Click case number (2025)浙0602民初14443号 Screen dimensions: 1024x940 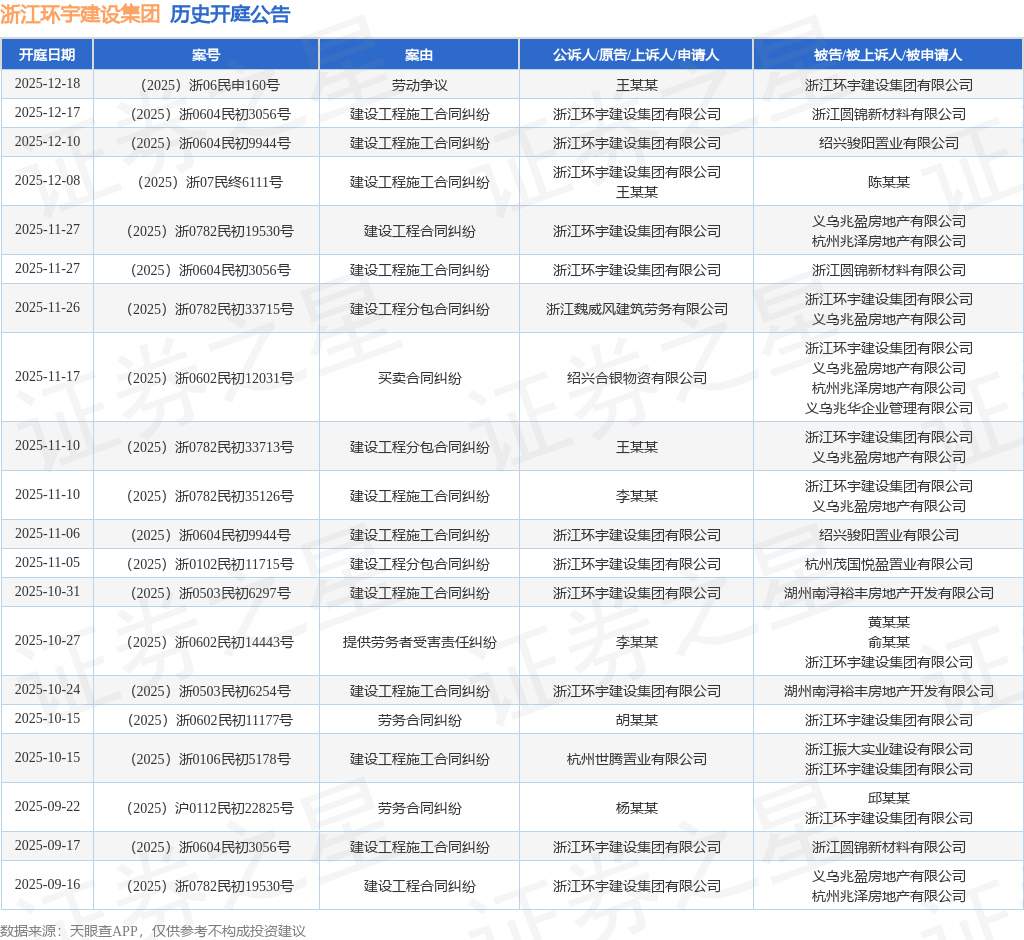coord(206,642)
